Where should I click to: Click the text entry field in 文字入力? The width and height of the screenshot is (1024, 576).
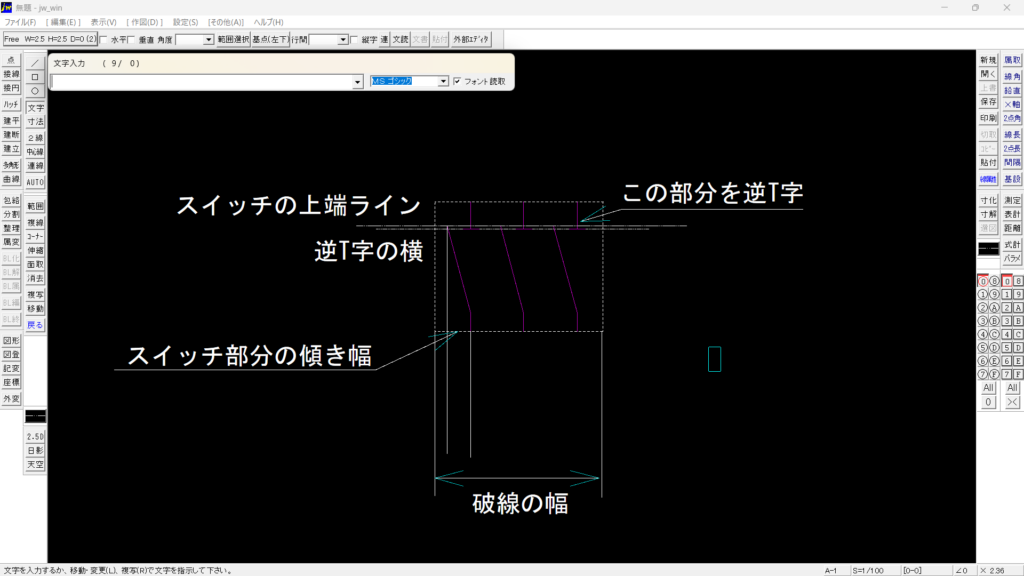(200, 82)
